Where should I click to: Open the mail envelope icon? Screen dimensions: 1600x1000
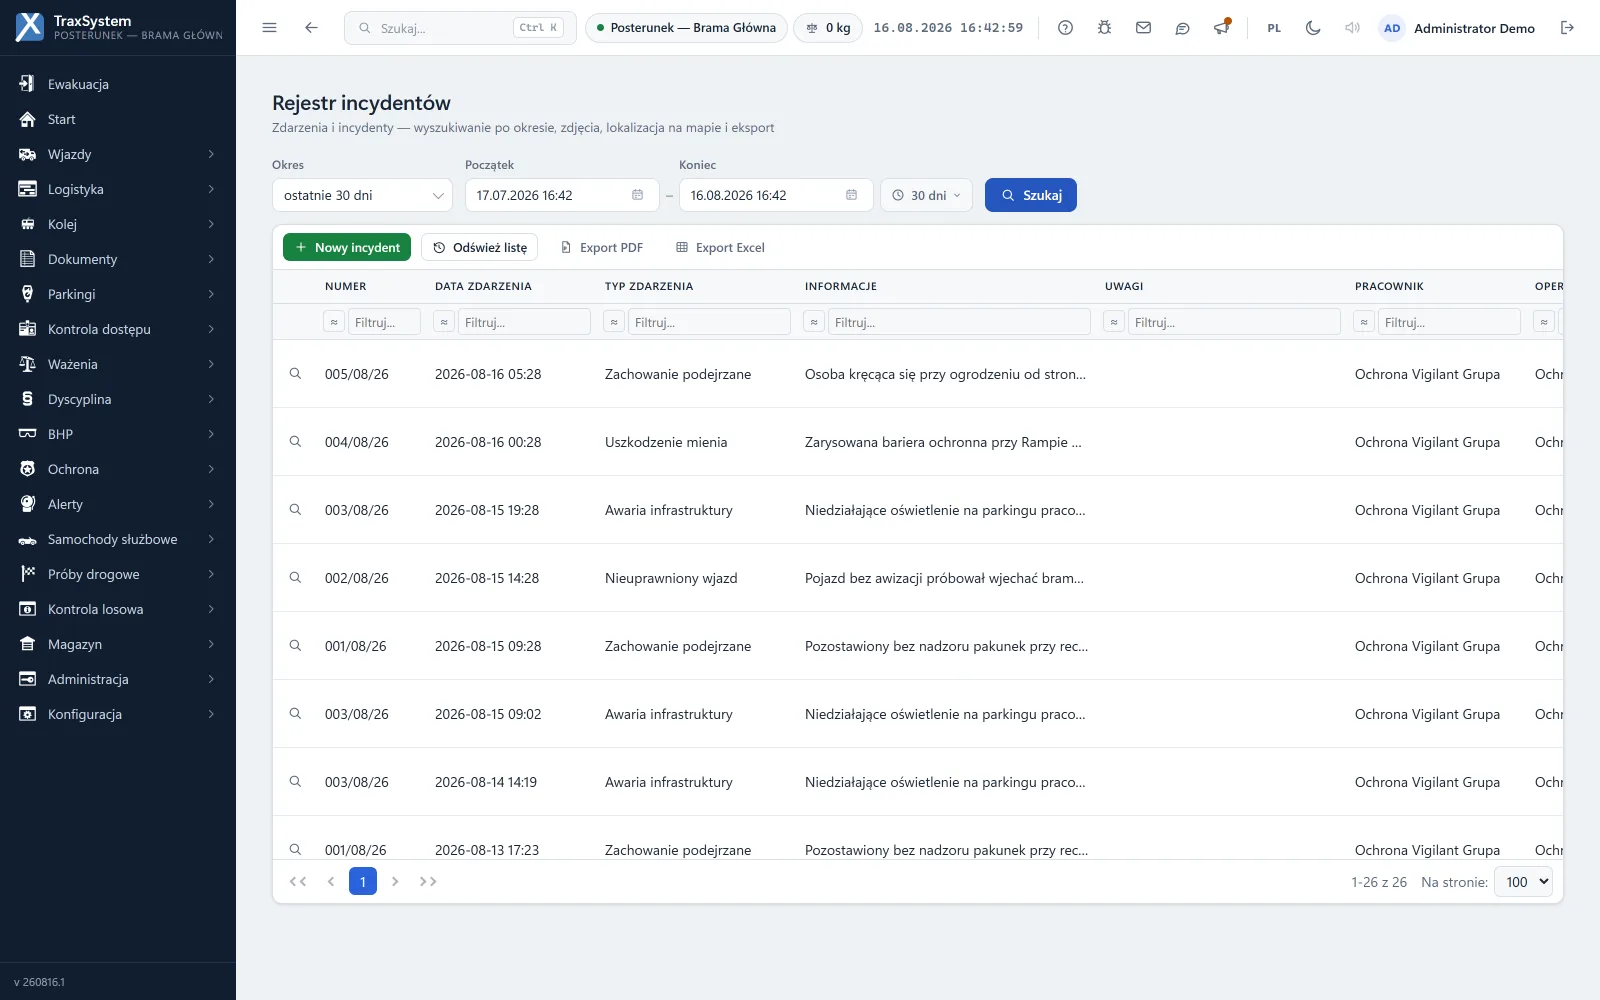coord(1143,28)
